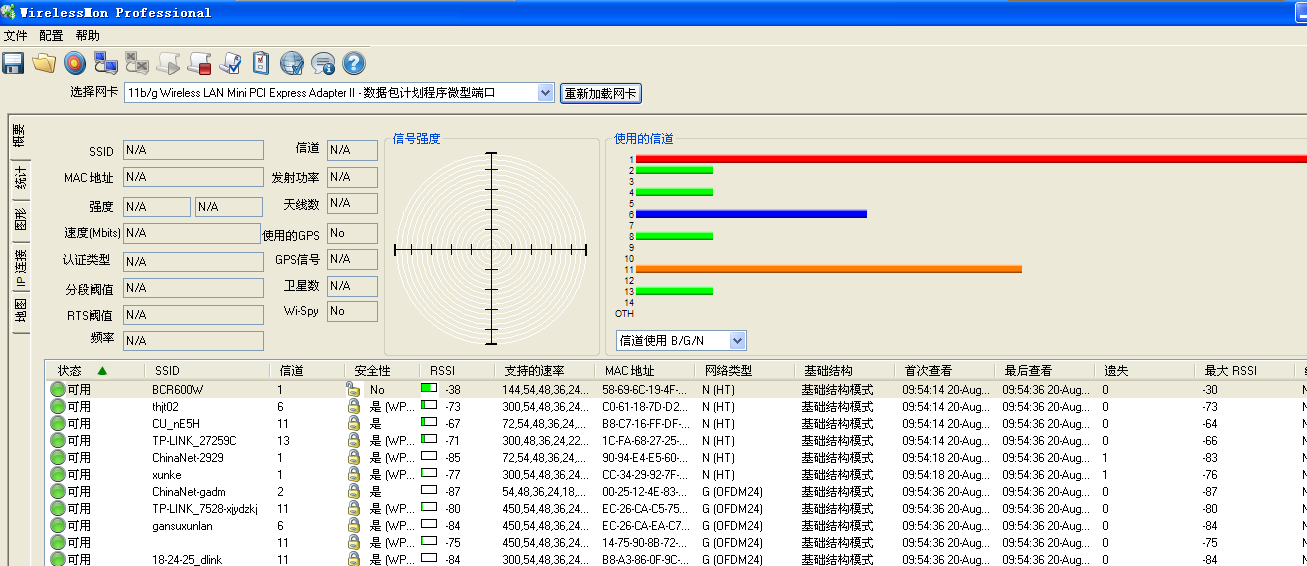Click the connect computers toolbar icon
The height and width of the screenshot is (566, 1307).
tap(106, 64)
